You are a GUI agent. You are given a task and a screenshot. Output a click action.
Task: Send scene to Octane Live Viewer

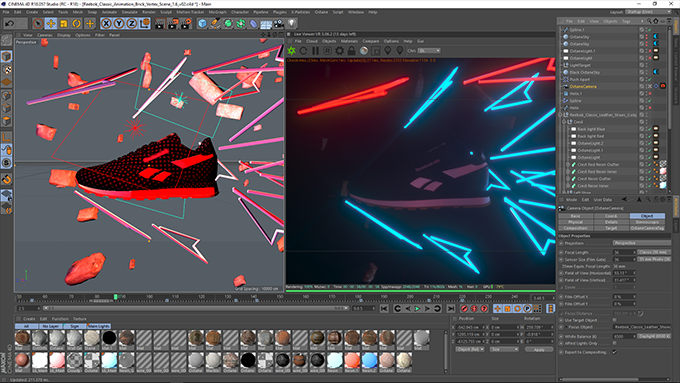point(291,51)
